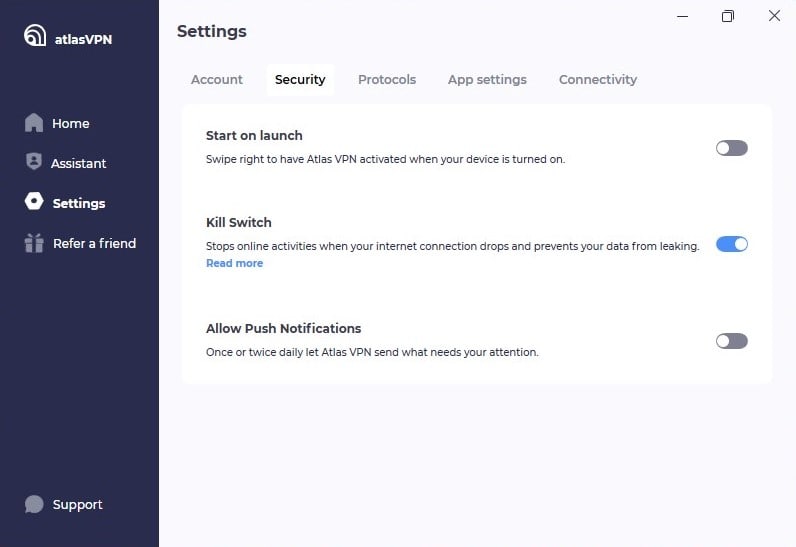Open the Kill Switch Read more link
Image resolution: width=796 pixels, height=547 pixels.
coord(234,263)
